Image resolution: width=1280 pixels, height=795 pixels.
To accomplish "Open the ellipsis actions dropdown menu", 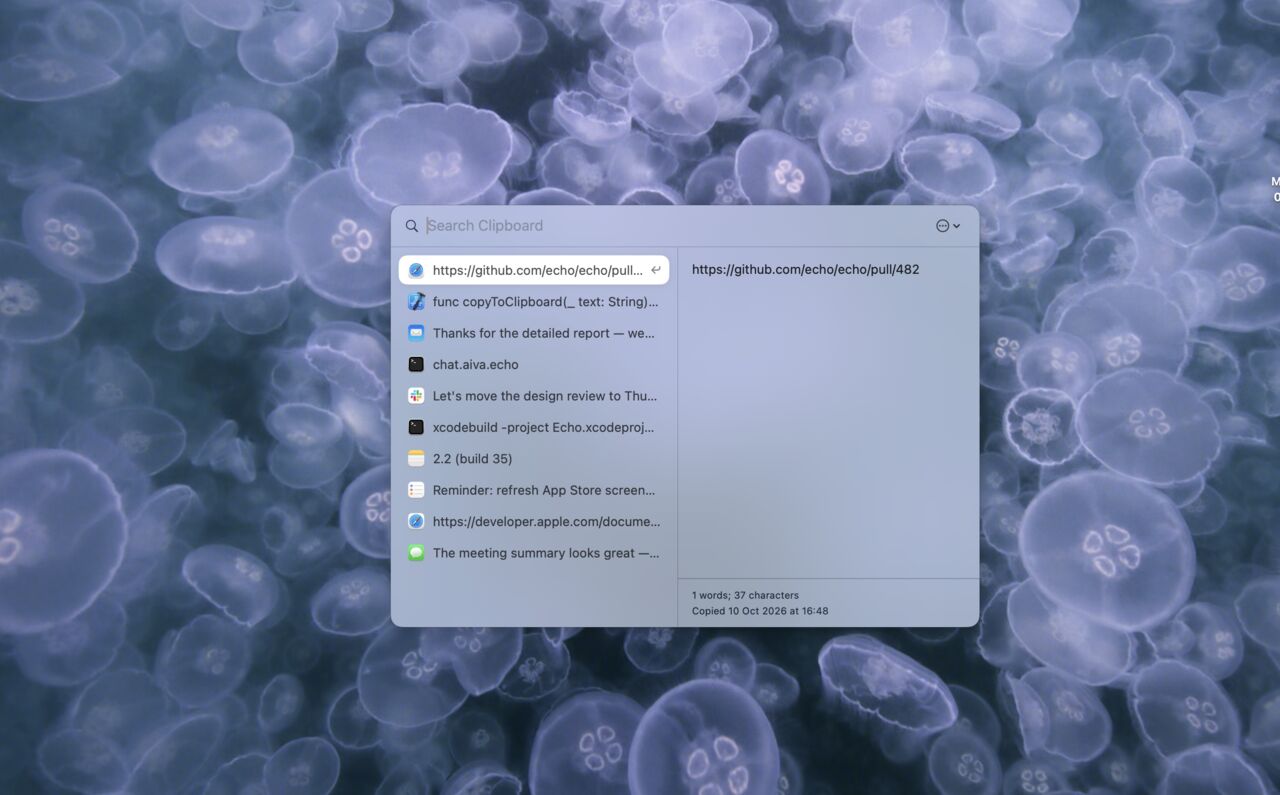I will (948, 226).
